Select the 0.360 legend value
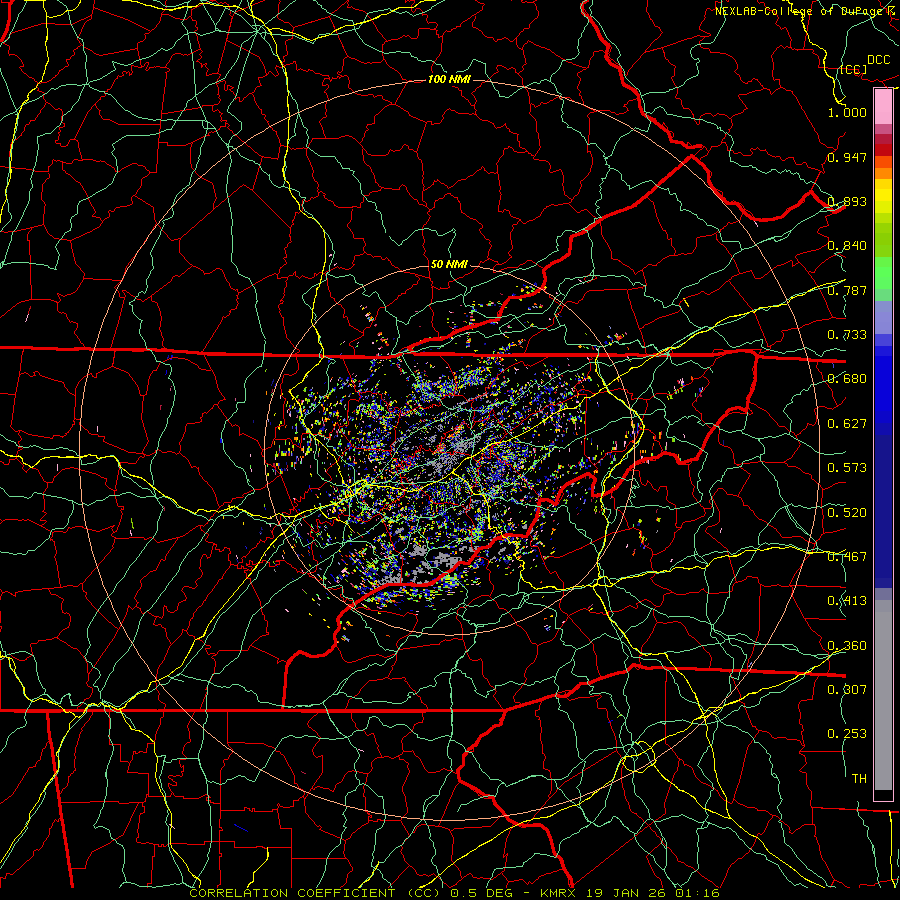The width and height of the screenshot is (900, 900). point(847,646)
